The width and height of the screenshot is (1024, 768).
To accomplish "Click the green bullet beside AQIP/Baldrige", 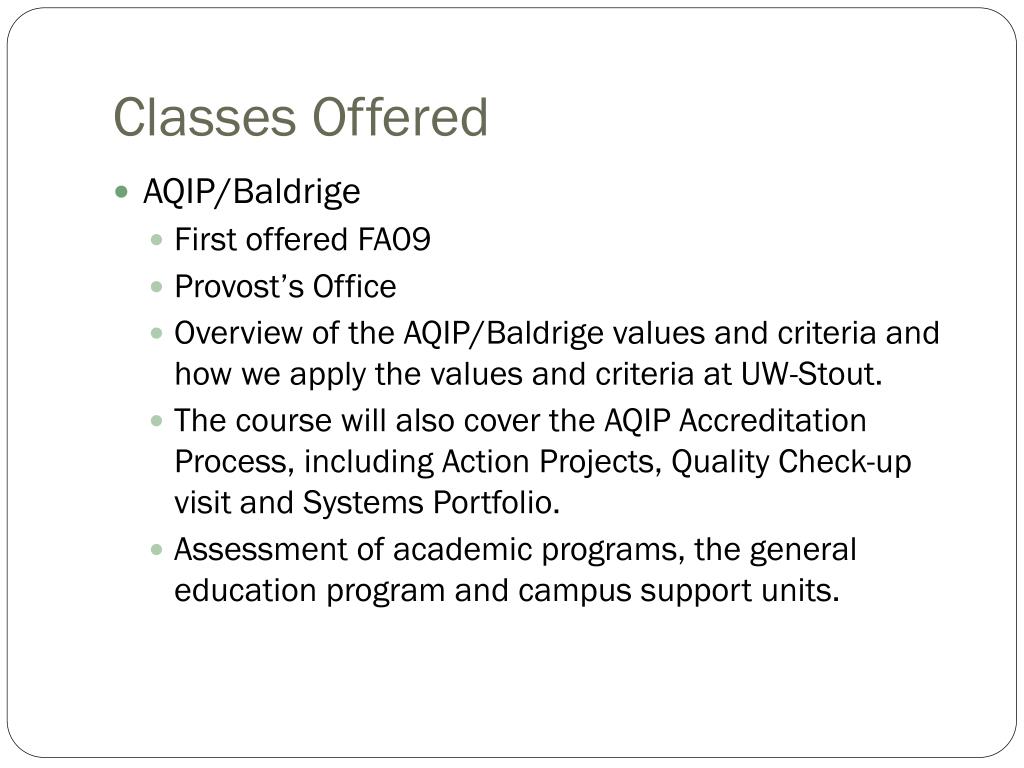I will (121, 192).
